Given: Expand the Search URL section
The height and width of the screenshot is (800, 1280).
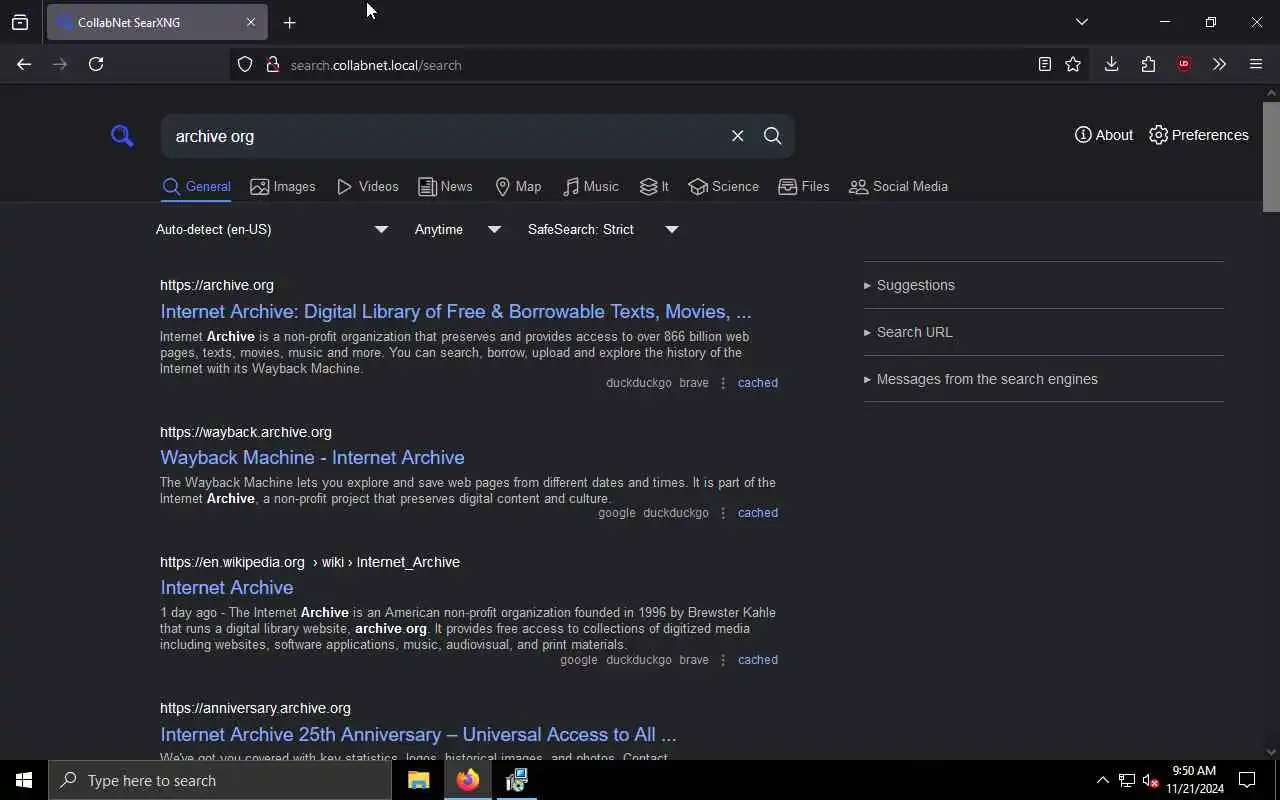Looking at the screenshot, I should pyautogui.click(x=908, y=332).
